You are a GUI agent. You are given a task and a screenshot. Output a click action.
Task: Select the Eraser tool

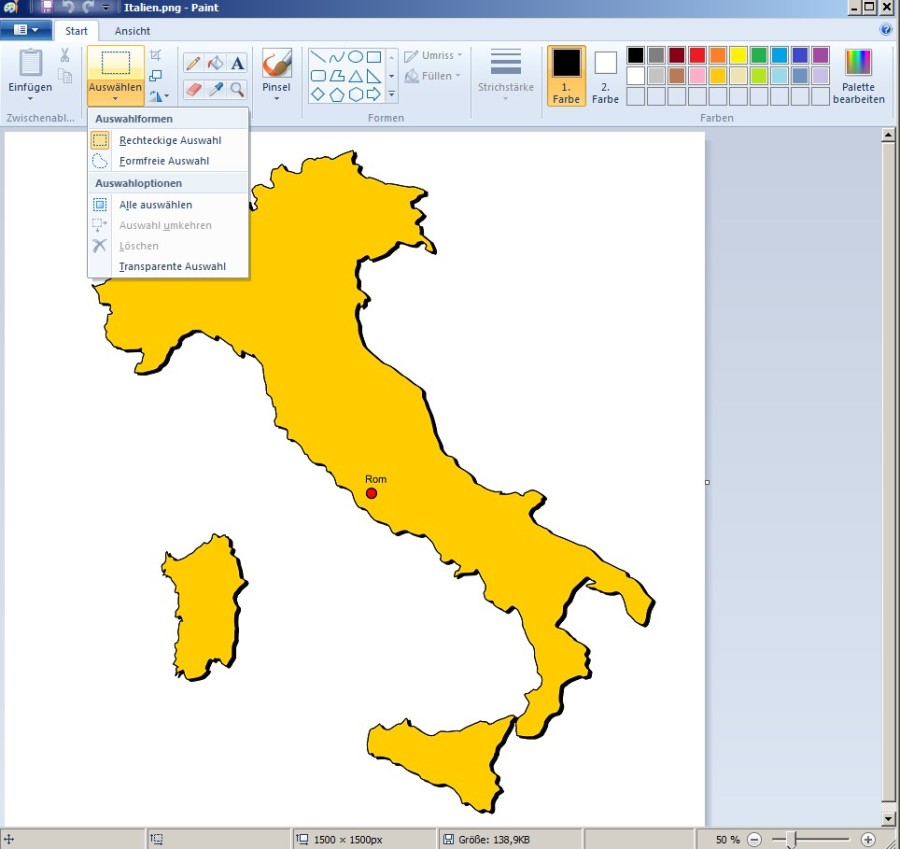(x=193, y=89)
